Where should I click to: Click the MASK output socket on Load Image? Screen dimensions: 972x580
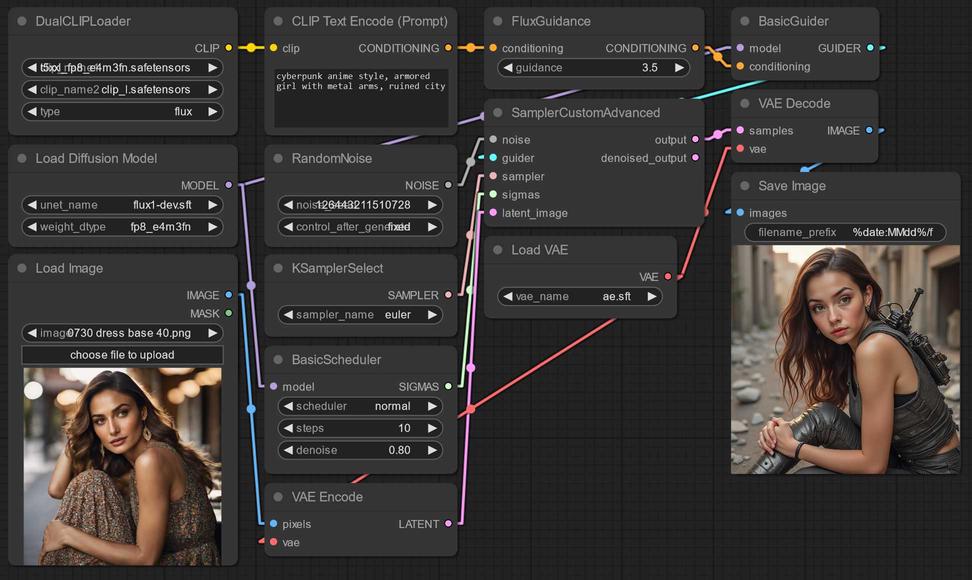[229, 314]
